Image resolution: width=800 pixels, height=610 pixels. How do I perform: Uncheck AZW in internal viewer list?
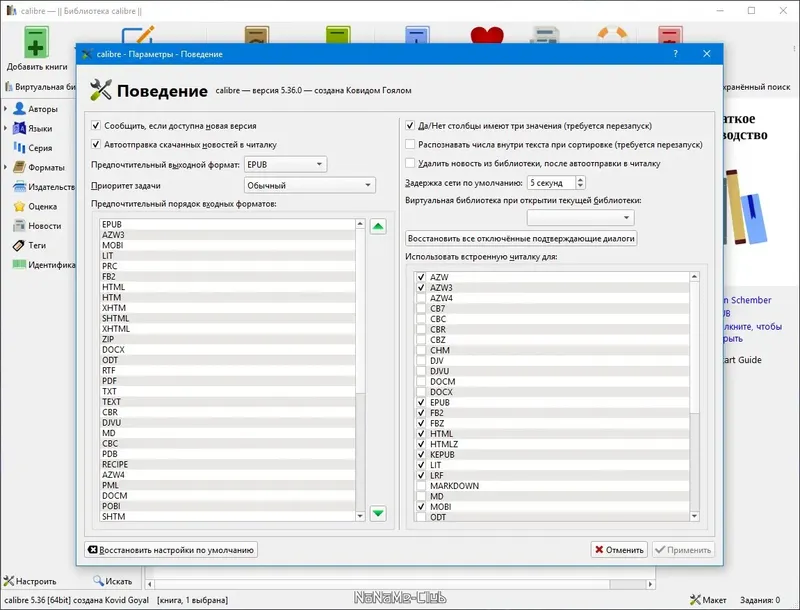click(421, 277)
